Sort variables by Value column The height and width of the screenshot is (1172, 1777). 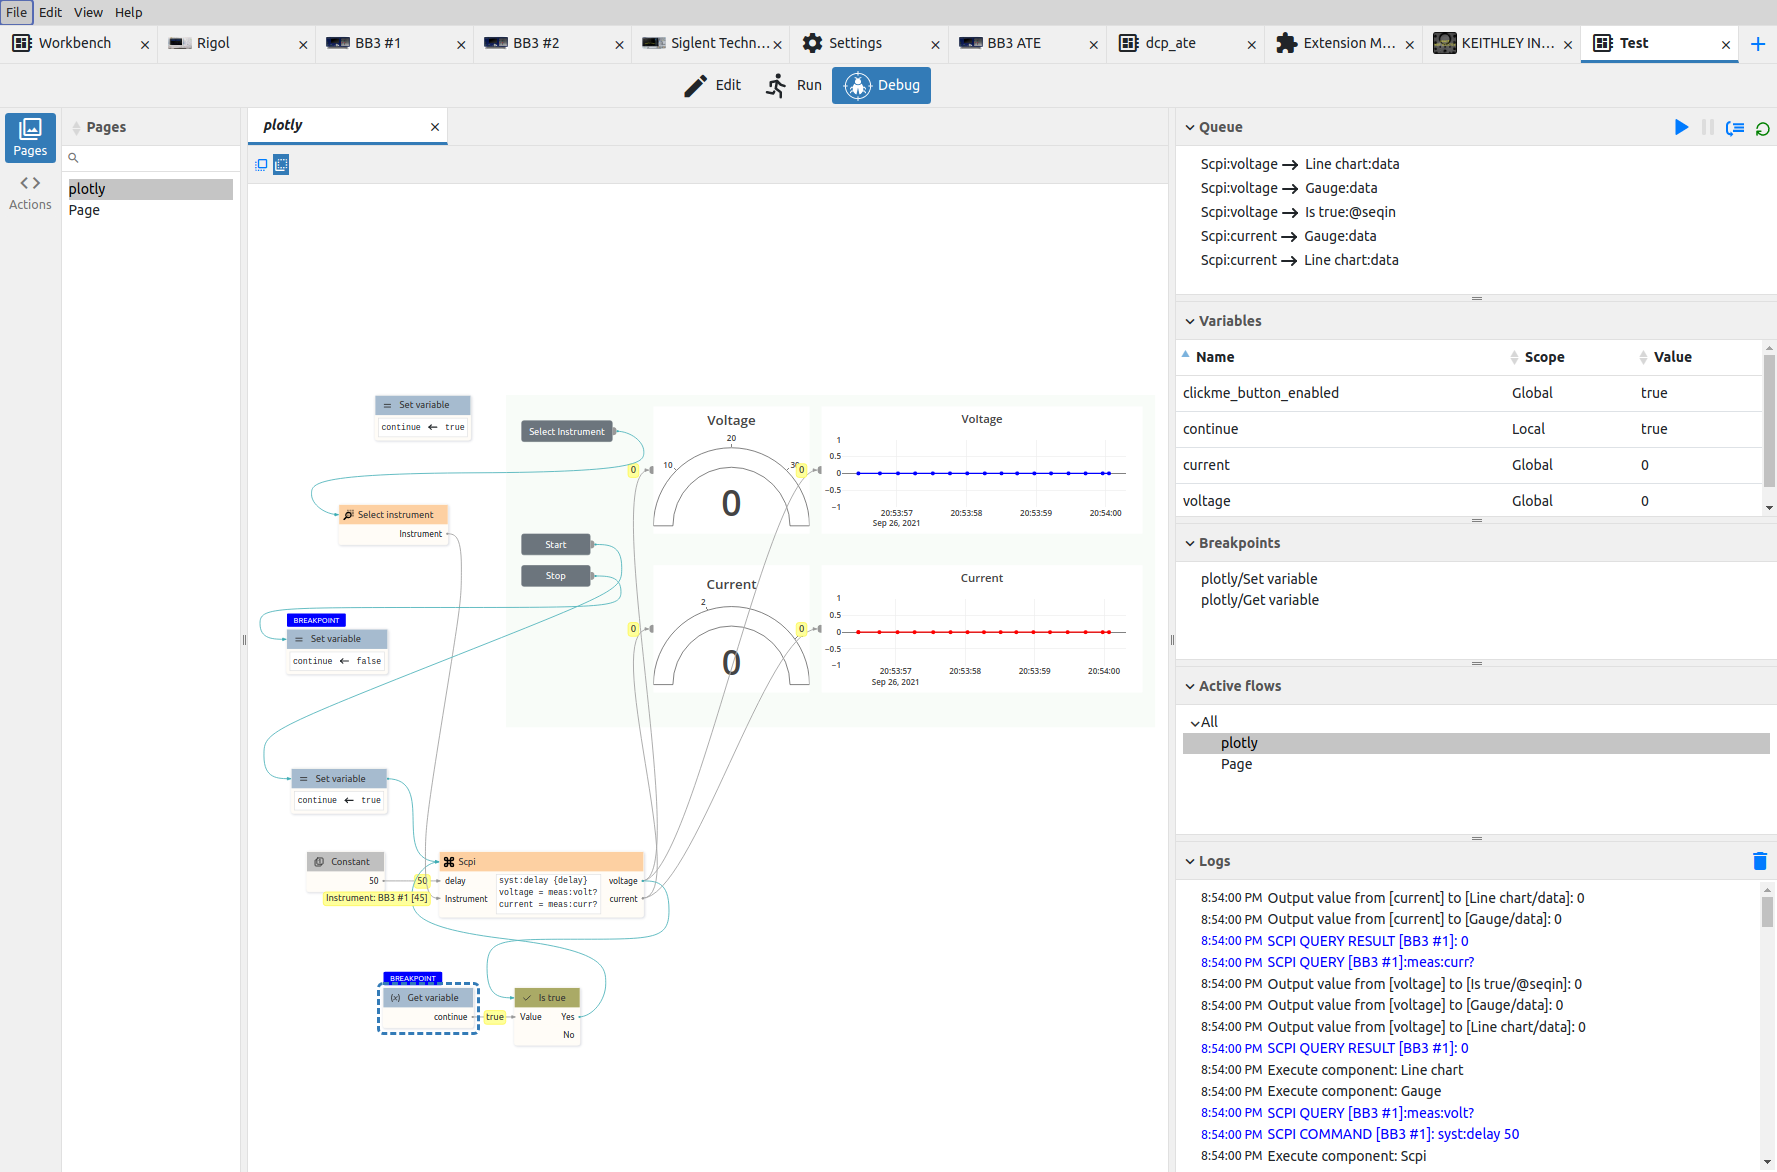(1672, 357)
